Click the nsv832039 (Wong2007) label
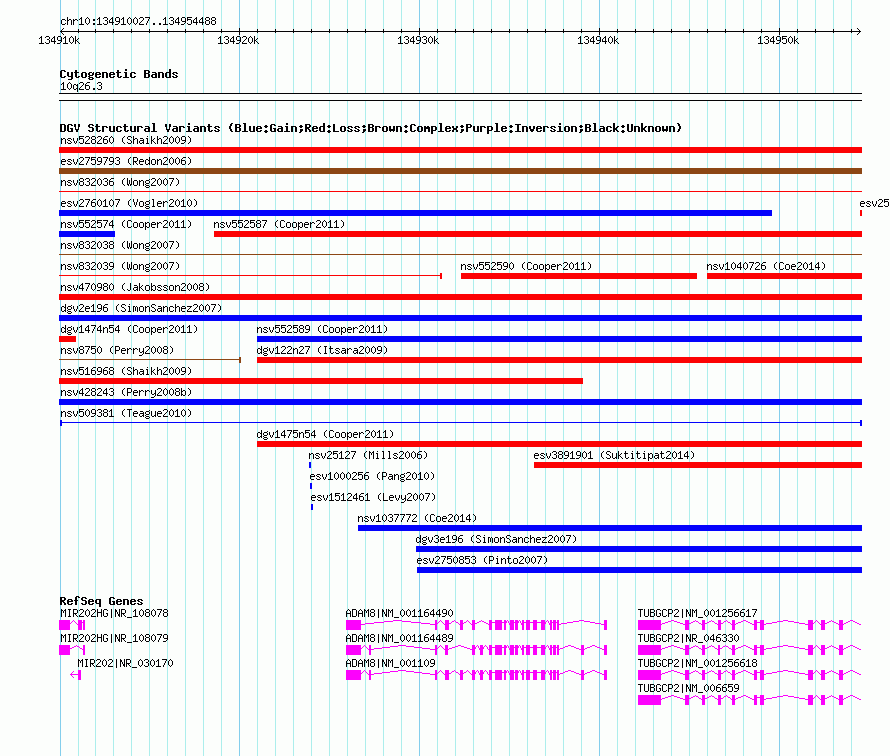 point(120,266)
